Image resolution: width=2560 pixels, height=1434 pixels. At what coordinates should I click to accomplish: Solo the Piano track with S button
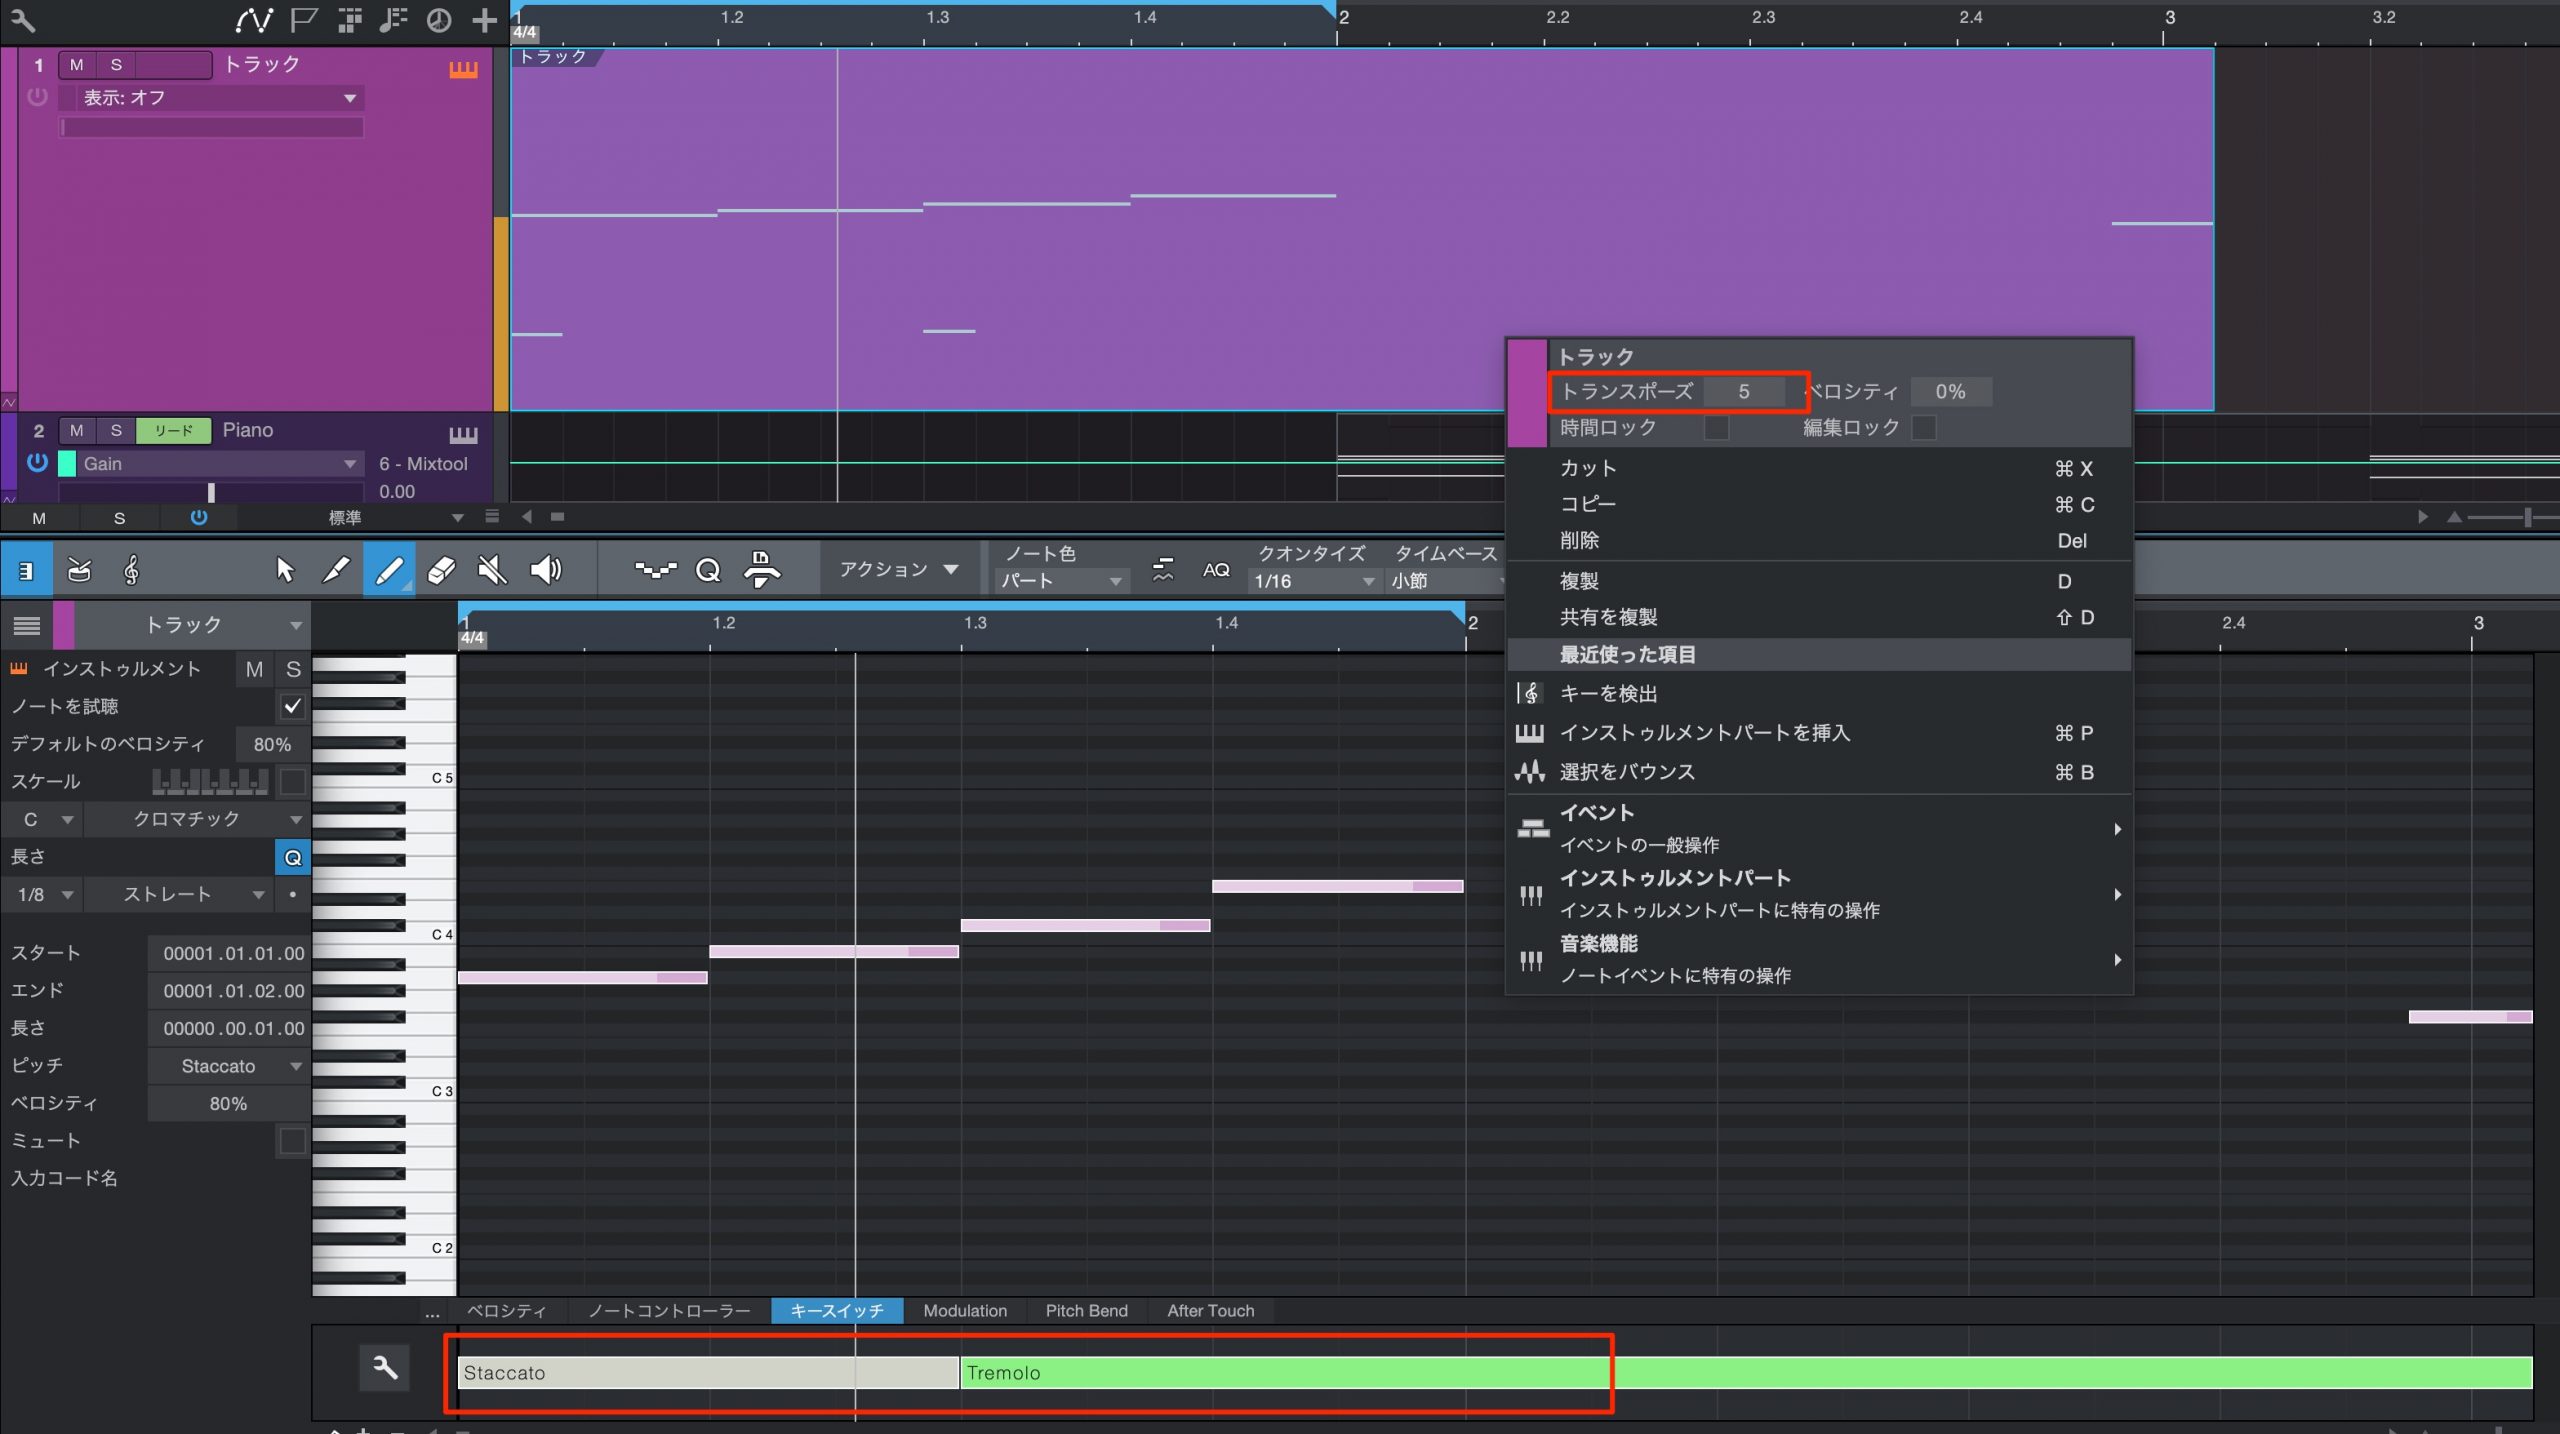pyautogui.click(x=116, y=430)
